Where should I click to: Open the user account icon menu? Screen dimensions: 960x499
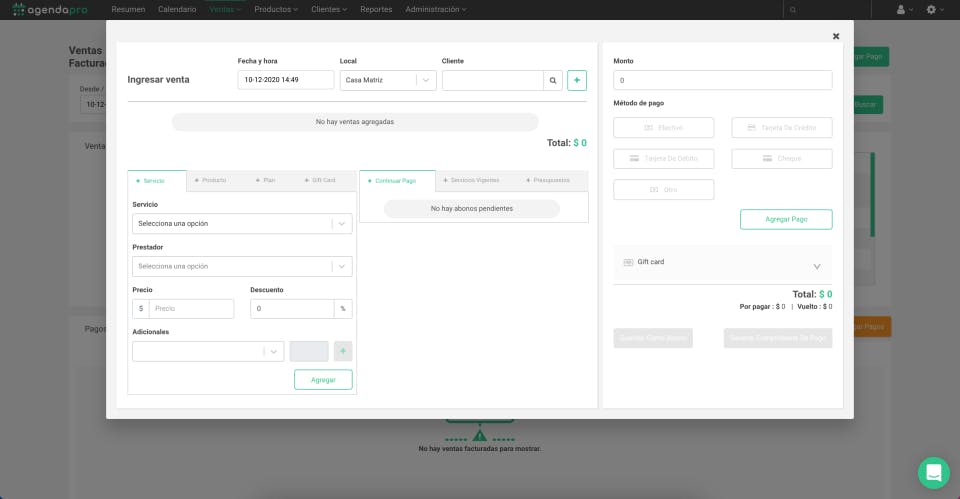[904, 9]
